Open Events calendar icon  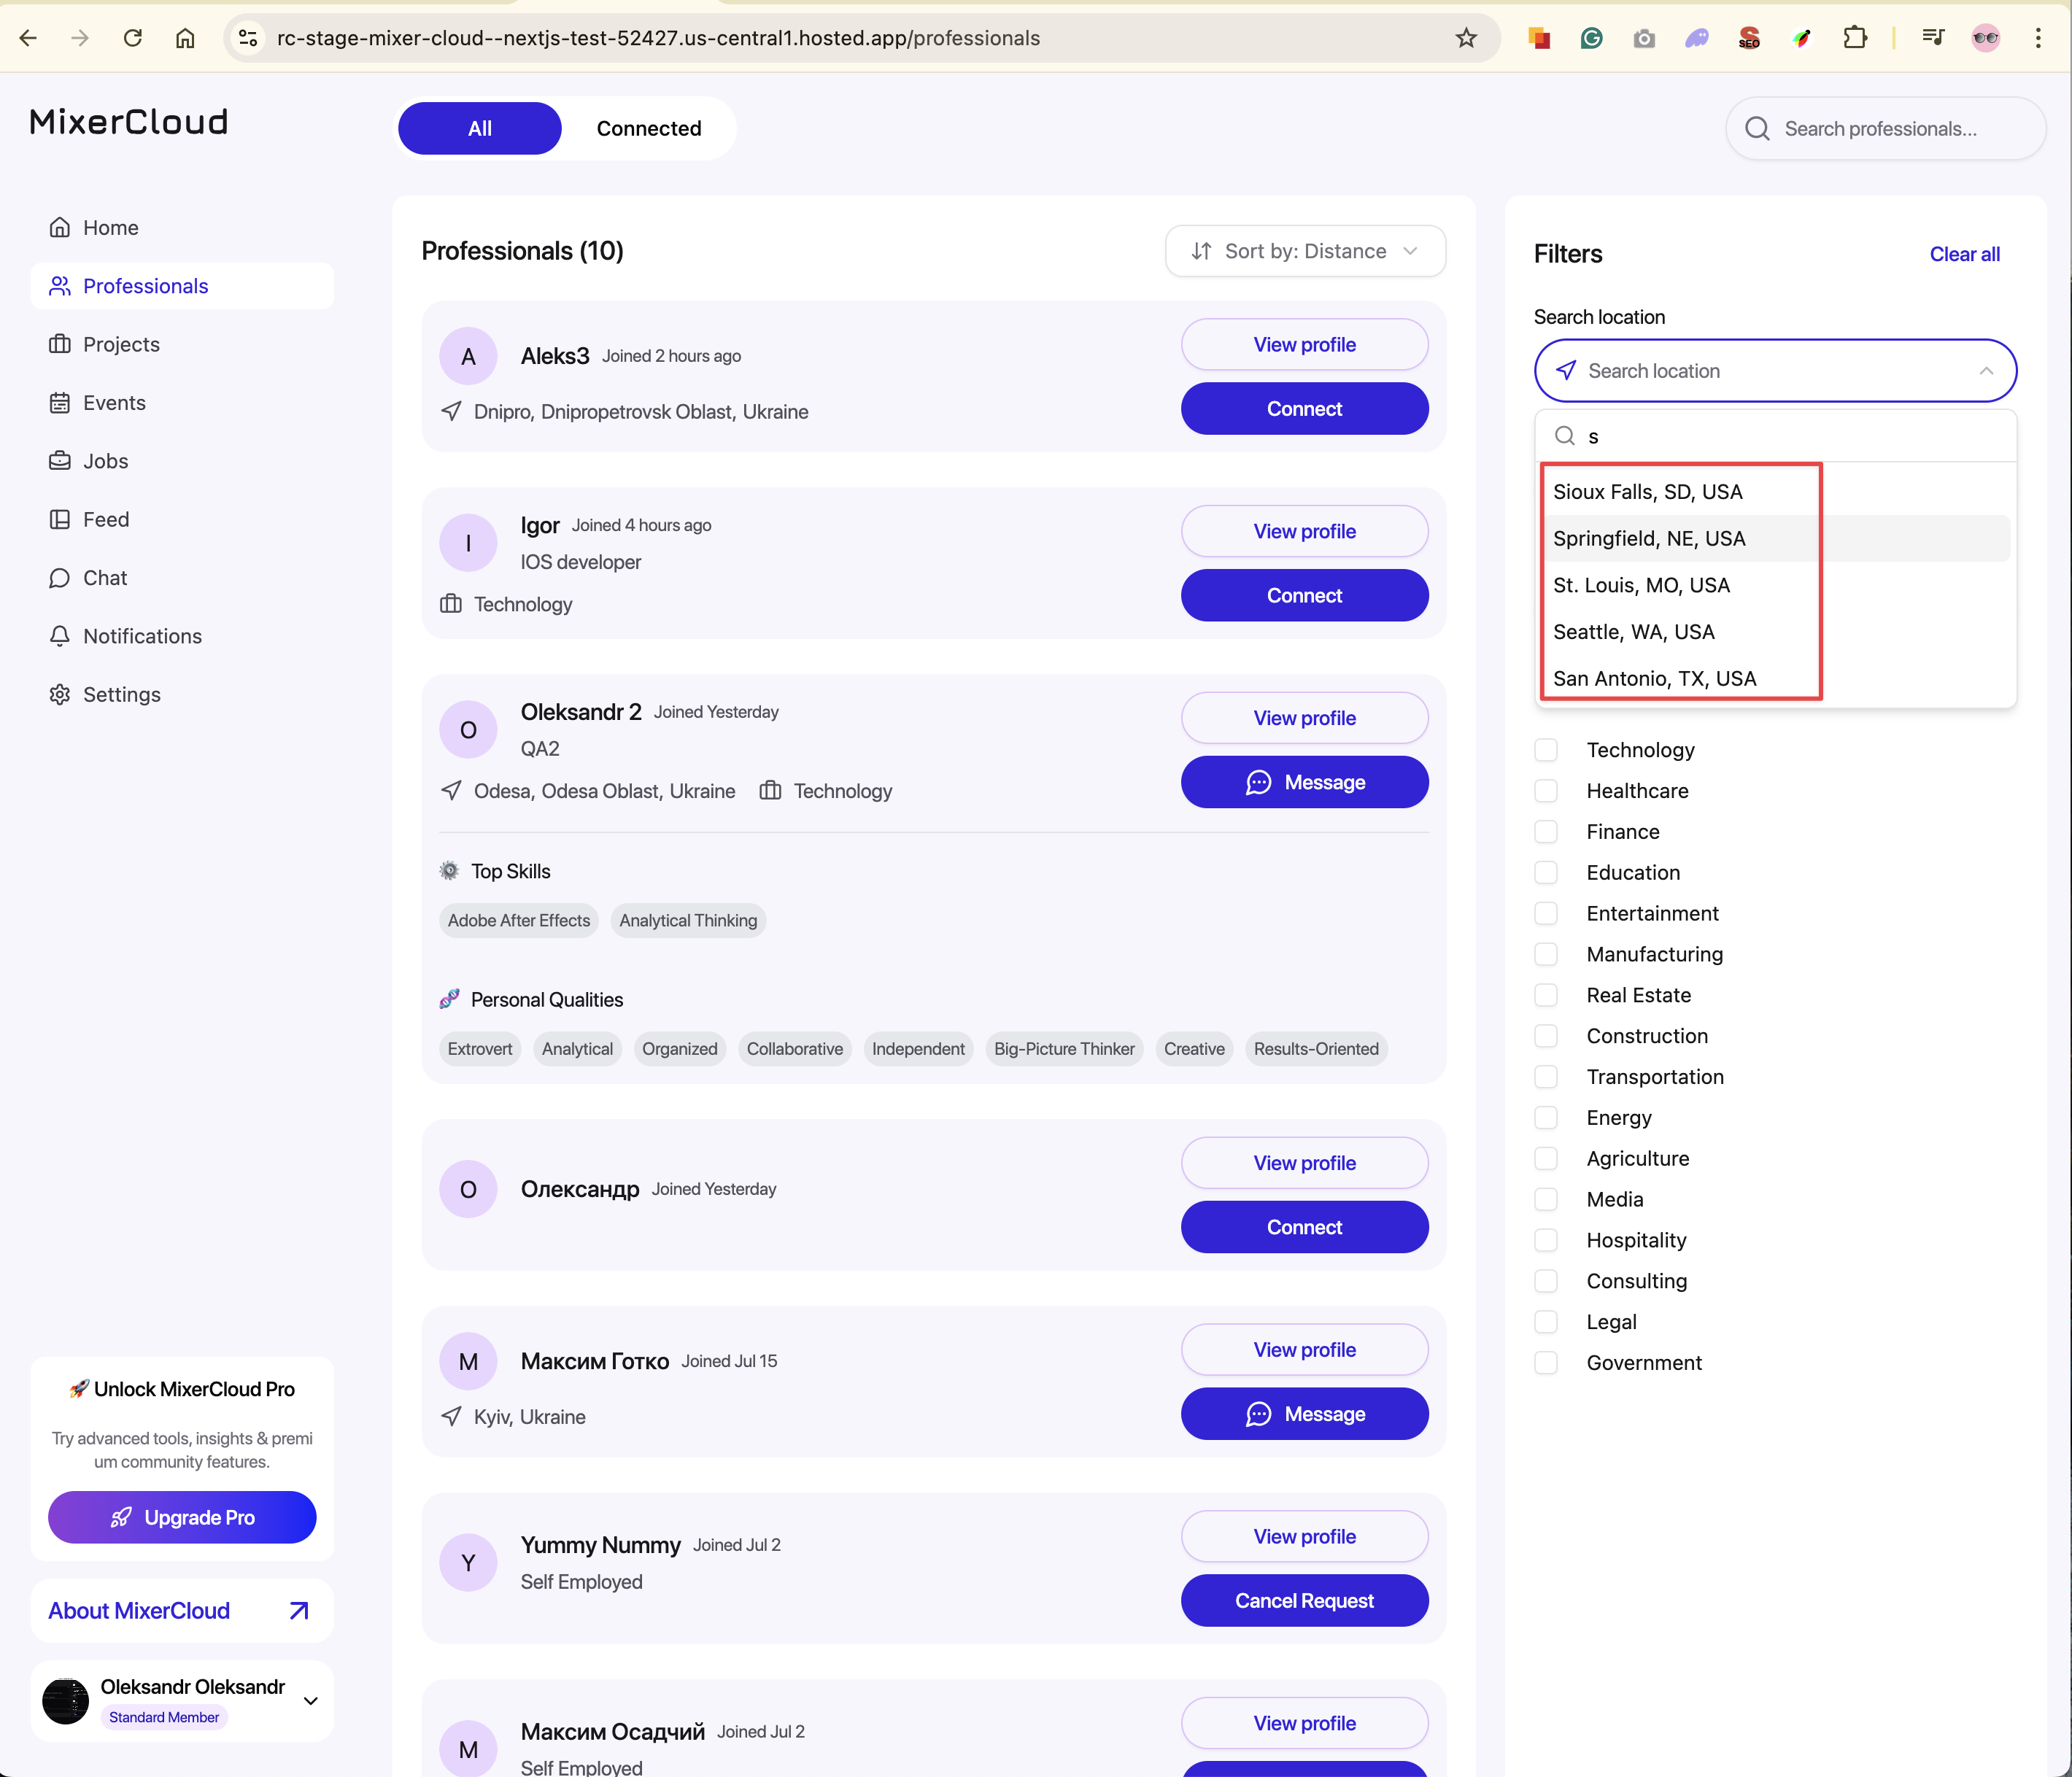coord(60,403)
